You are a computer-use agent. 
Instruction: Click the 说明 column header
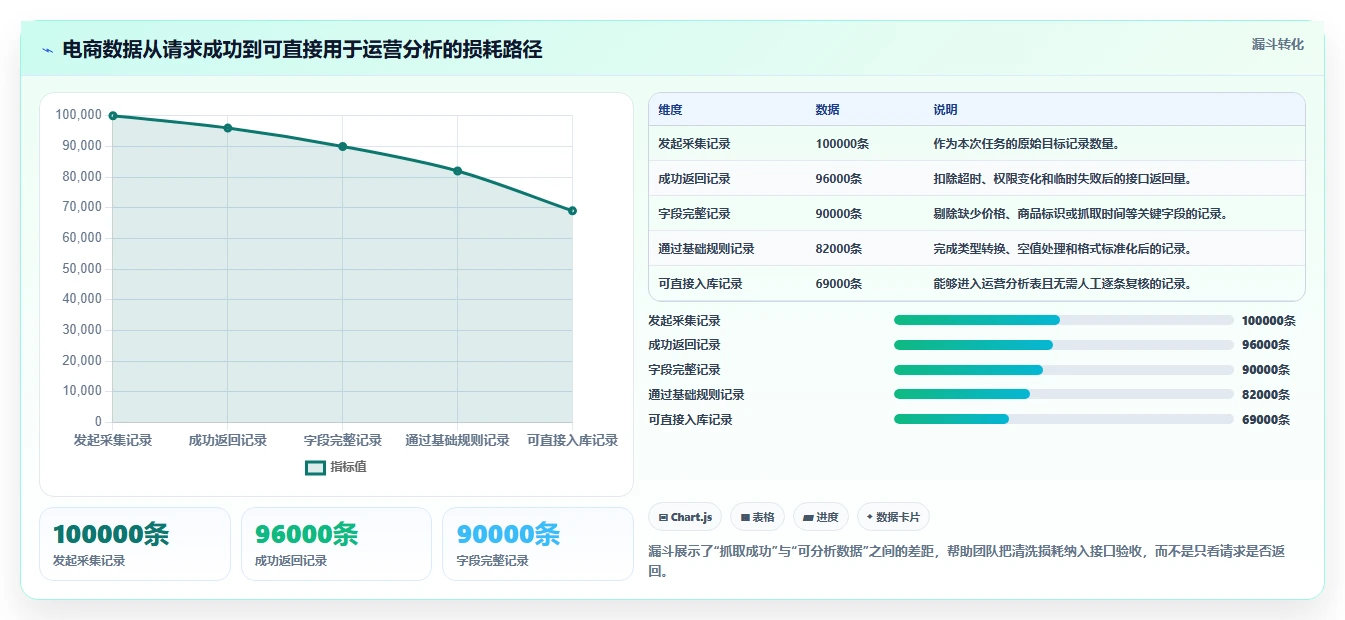tap(945, 110)
